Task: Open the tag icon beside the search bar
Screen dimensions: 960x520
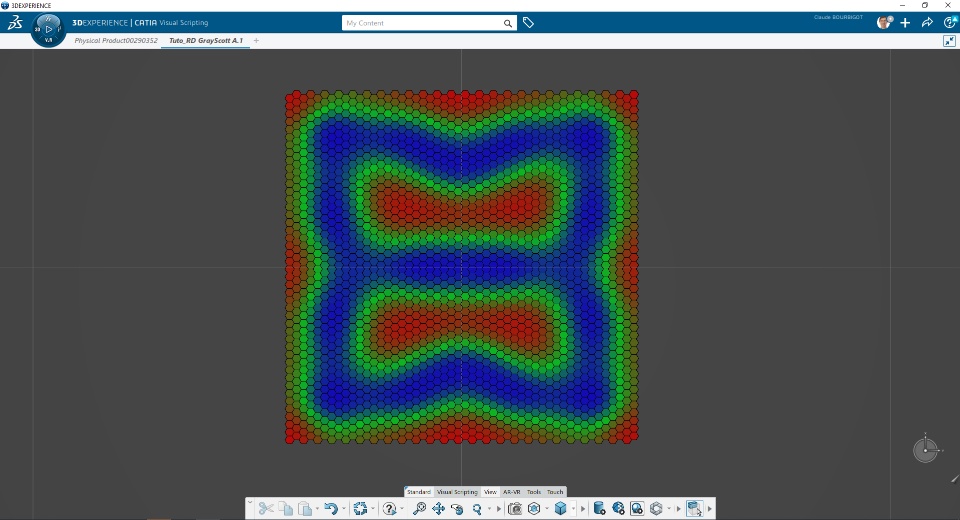Action: tap(528, 23)
